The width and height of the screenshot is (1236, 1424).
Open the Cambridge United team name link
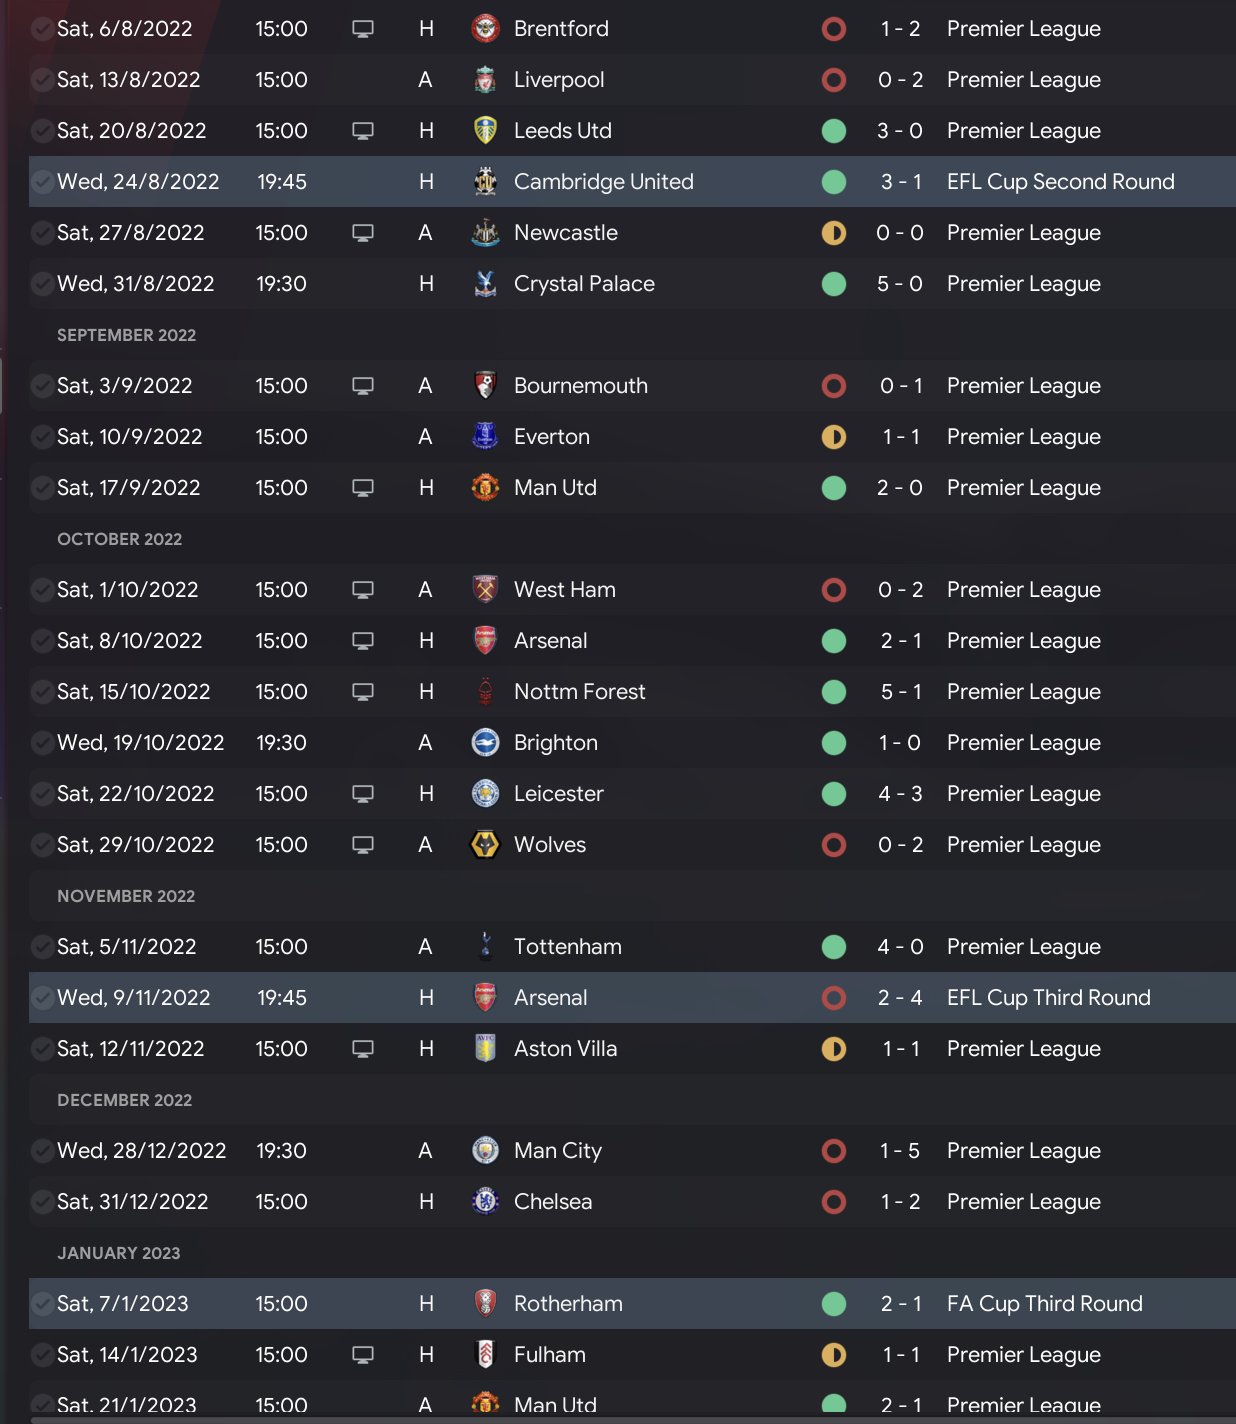pos(603,182)
